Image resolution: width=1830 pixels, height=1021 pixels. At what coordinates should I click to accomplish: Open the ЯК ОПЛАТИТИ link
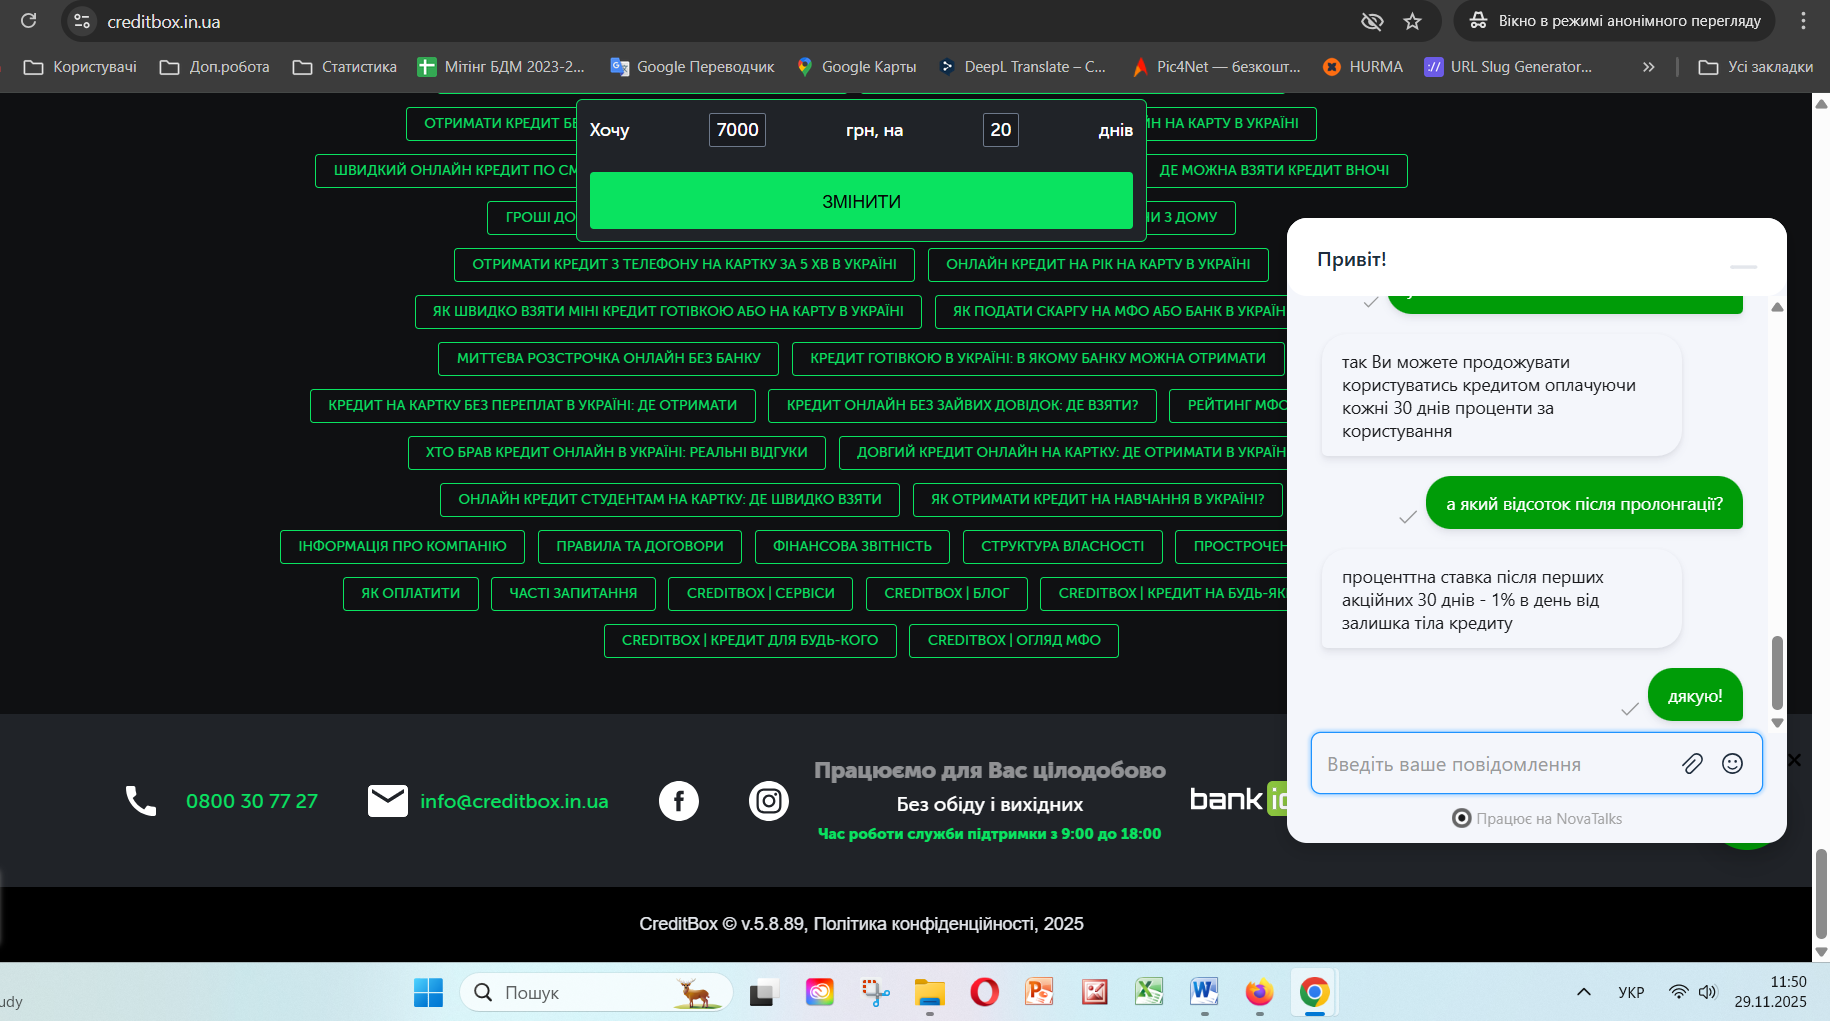tap(411, 593)
